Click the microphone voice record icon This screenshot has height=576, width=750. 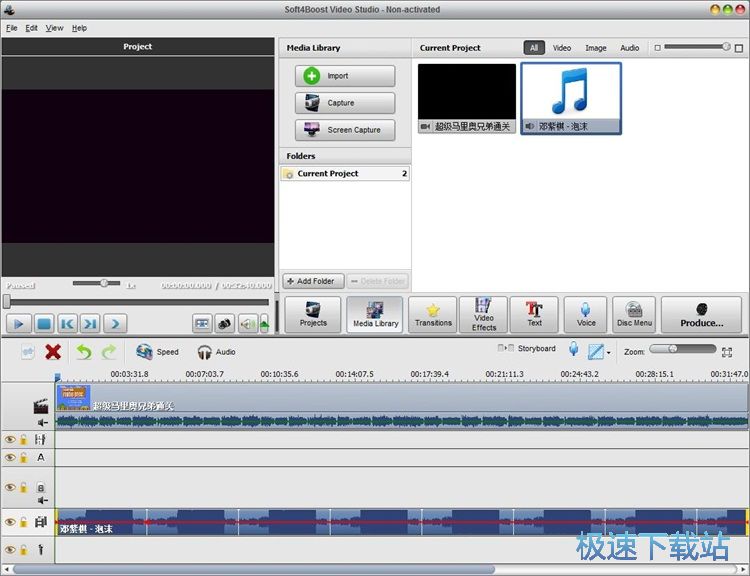[574, 349]
